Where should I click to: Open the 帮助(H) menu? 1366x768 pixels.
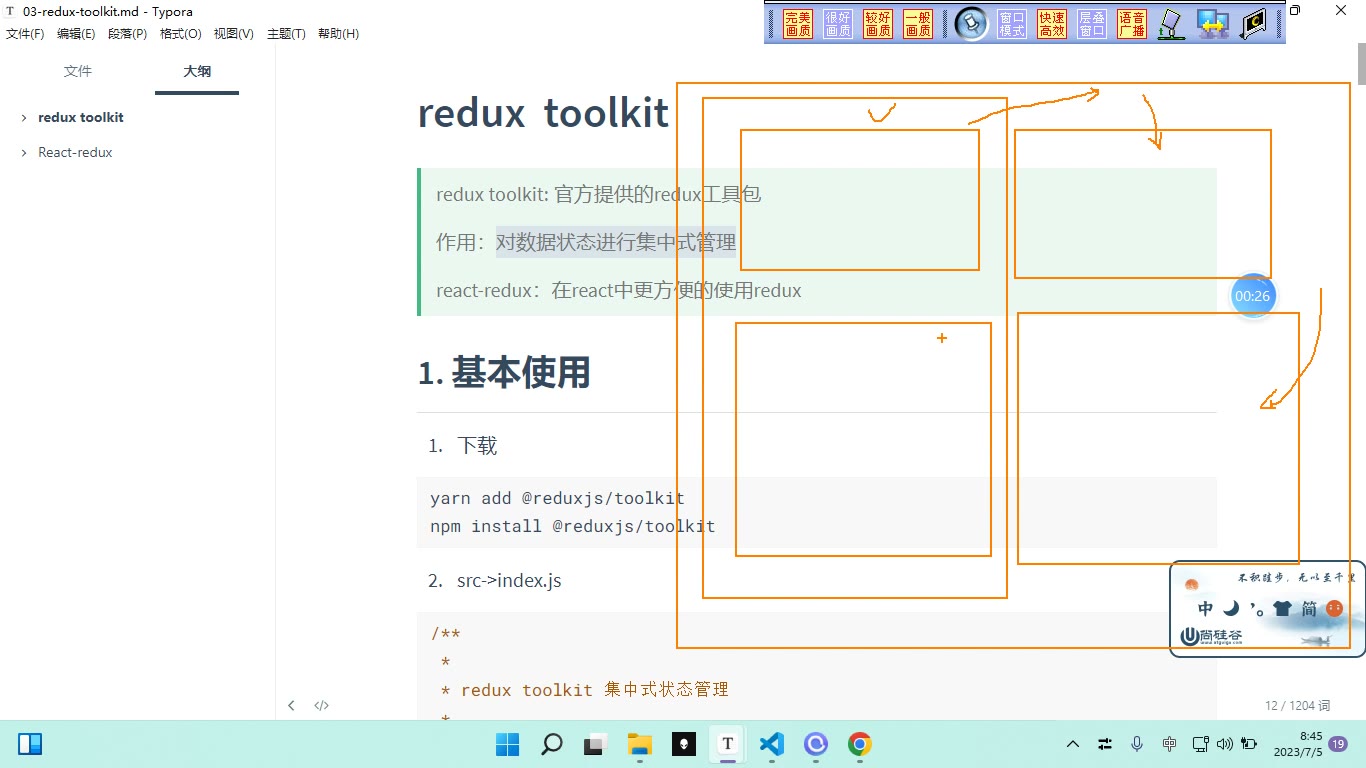tap(338, 34)
